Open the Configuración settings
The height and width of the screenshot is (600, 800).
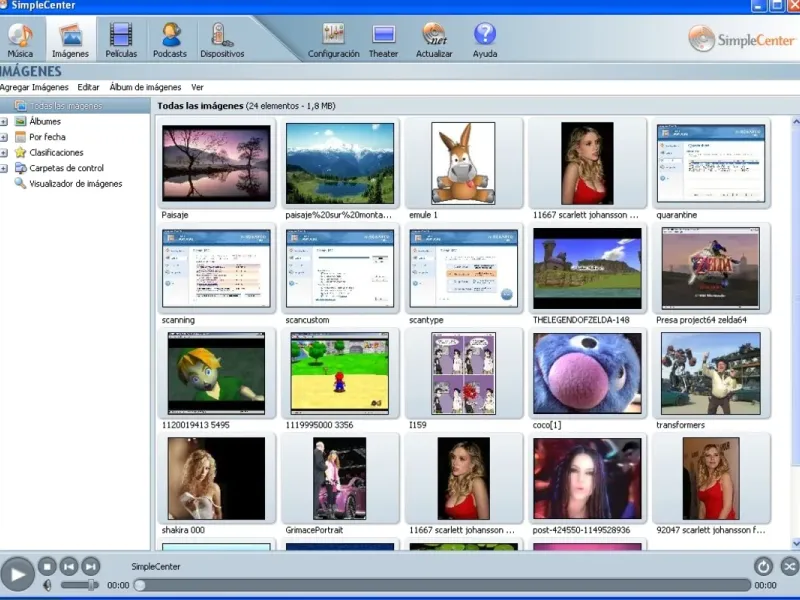(333, 40)
